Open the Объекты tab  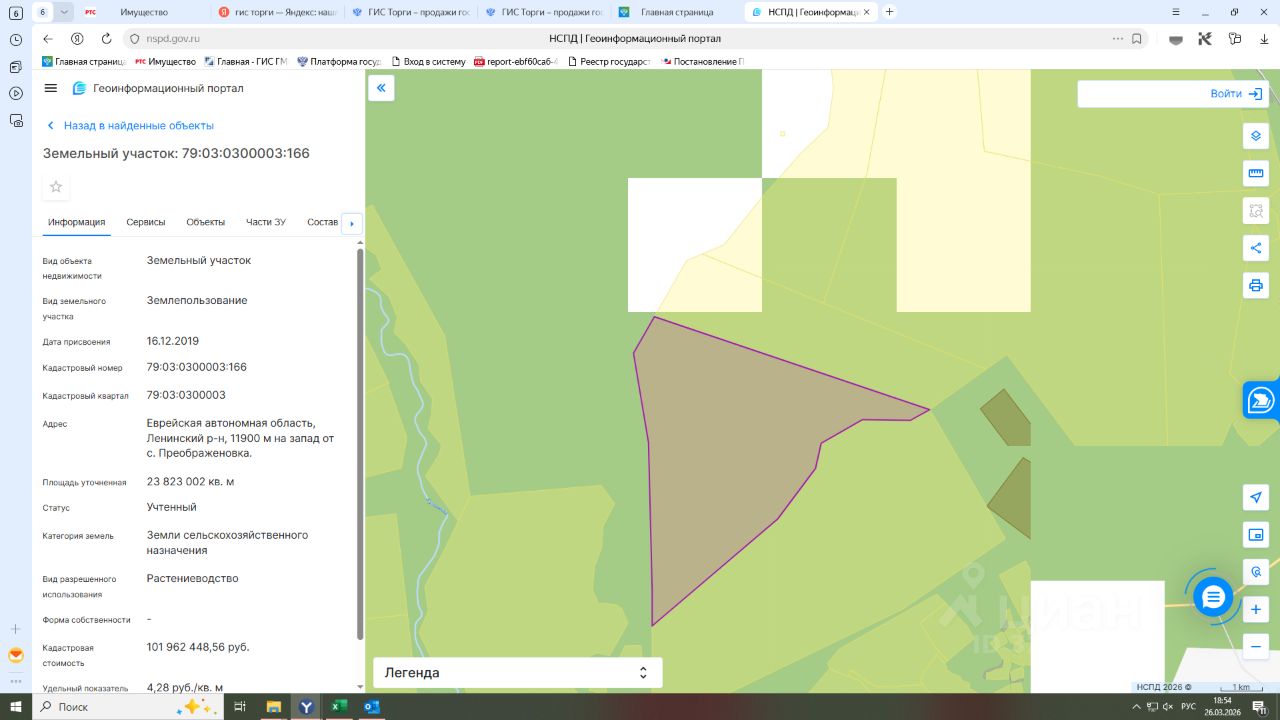(206, 222)
